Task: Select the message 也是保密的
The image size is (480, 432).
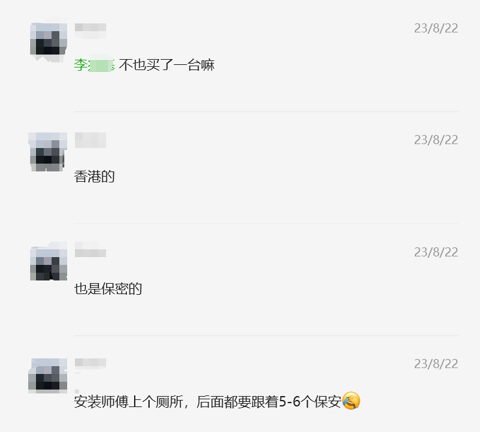Action: pos(108,289)
